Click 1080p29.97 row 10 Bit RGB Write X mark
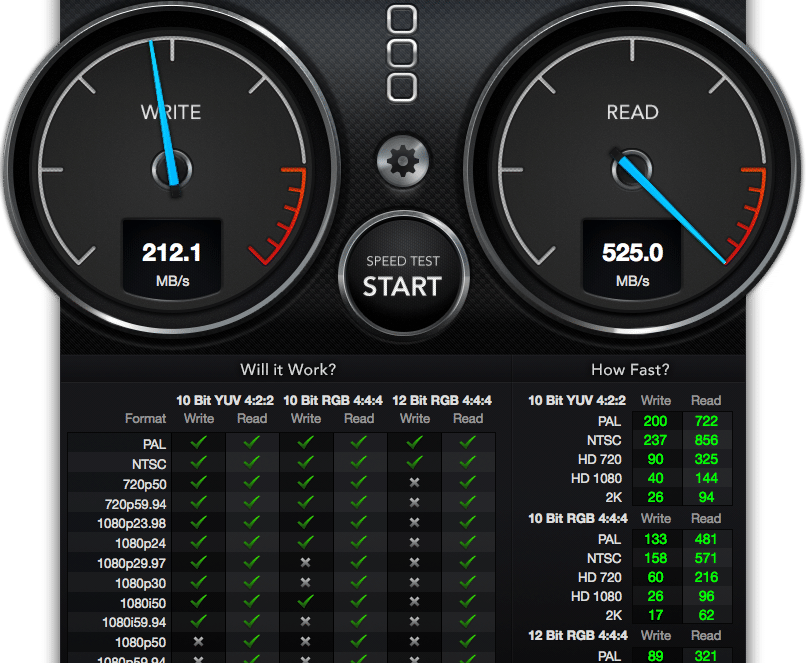 305,562
